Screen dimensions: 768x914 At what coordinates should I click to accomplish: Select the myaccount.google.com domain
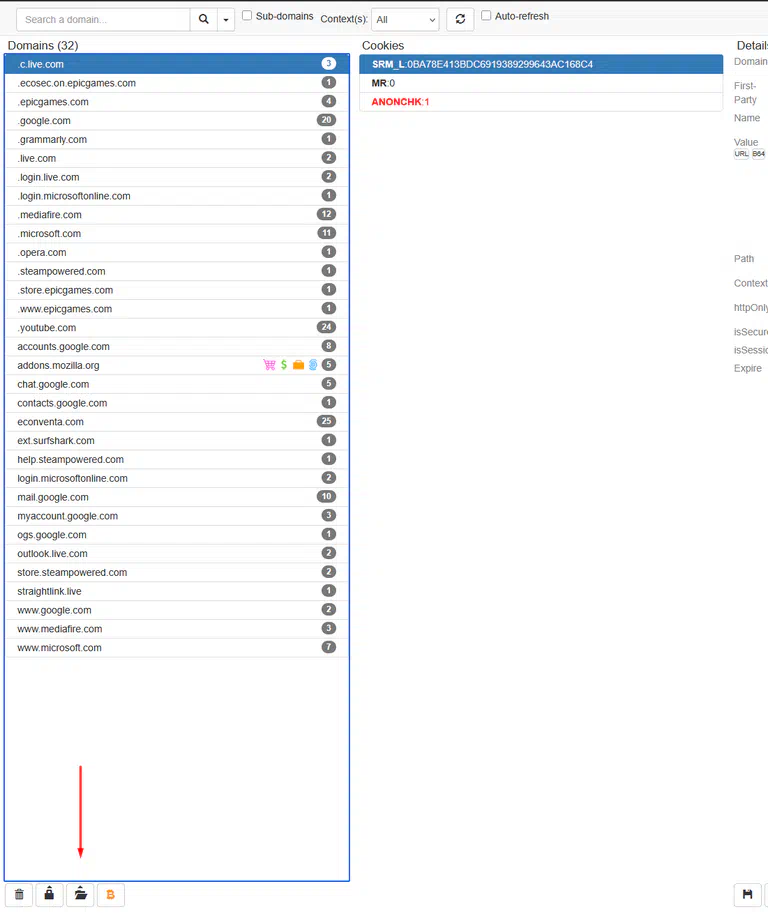click(x=177, y=516)
